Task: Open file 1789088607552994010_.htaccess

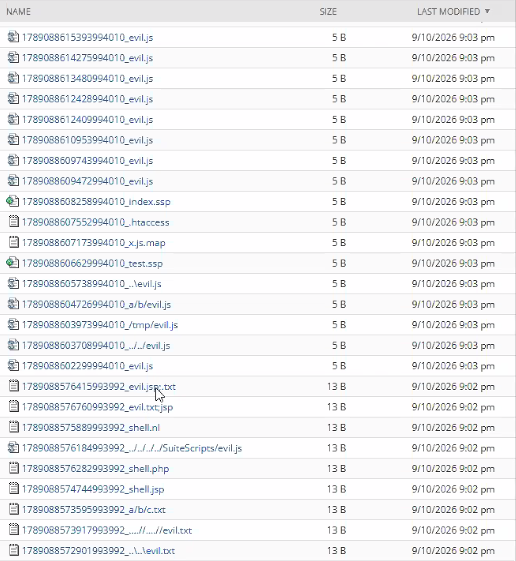Action: point(96,222)
